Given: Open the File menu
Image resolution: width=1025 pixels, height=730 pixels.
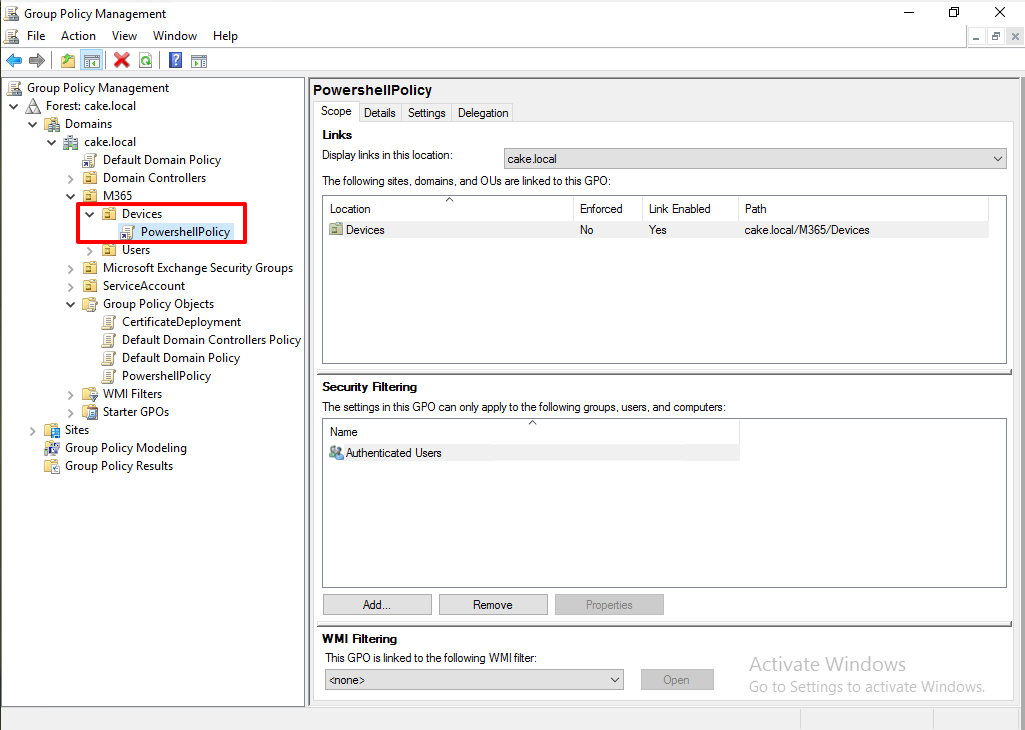Looking at the screenshot, I should [x=36, y=36].
